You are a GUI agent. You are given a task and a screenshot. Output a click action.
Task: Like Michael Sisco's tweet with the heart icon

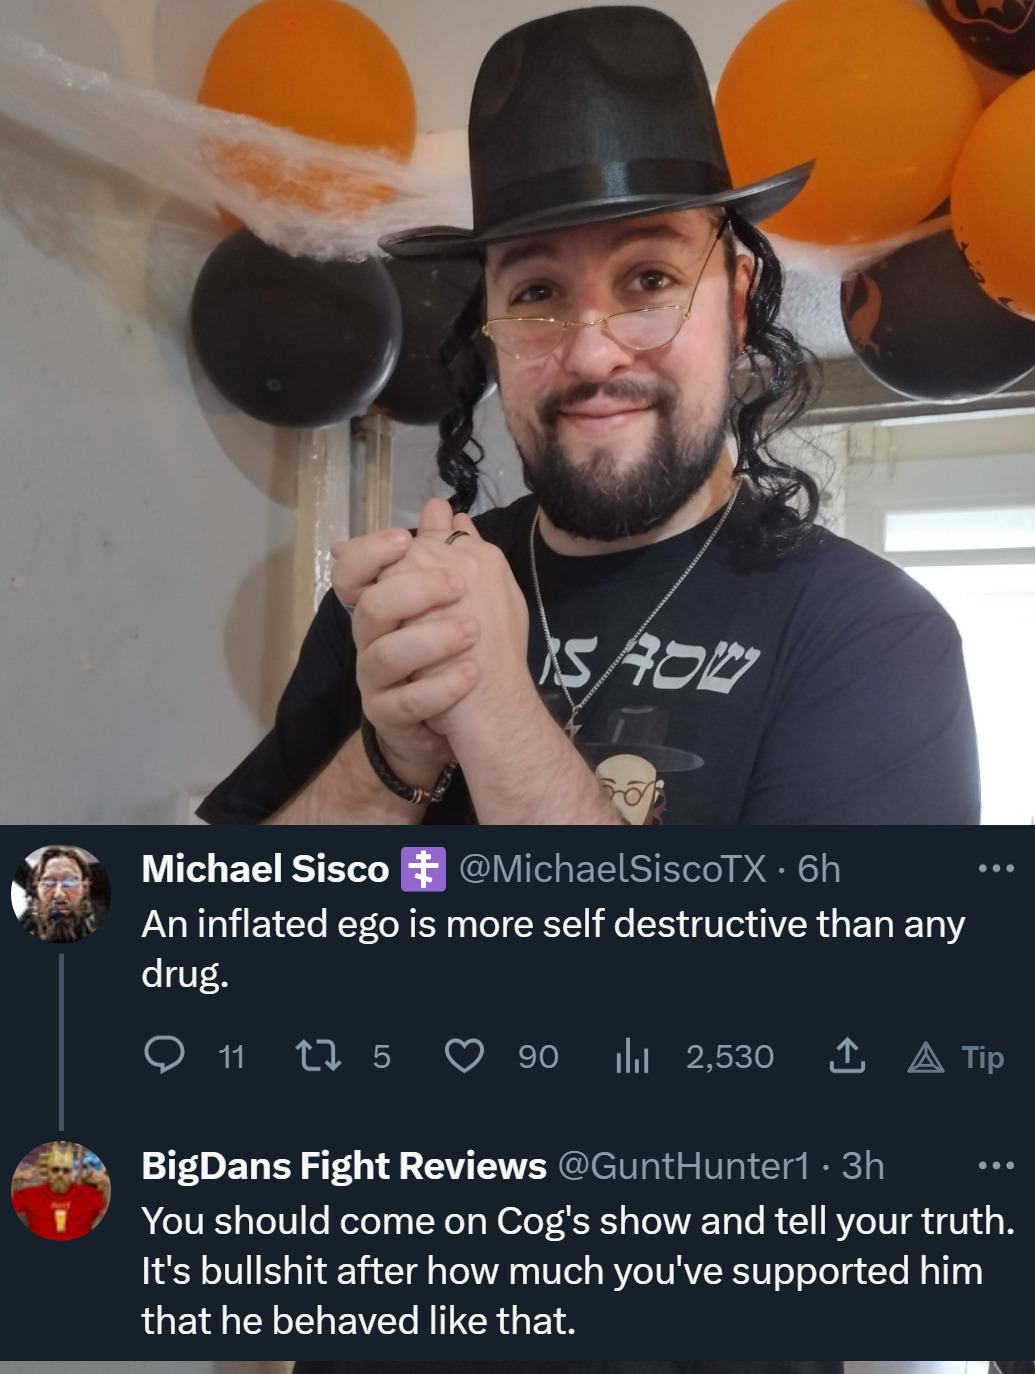464,1056
